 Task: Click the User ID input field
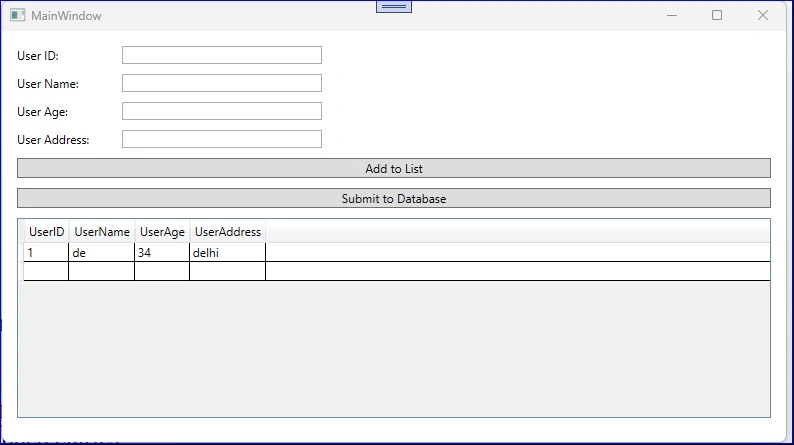(221, 55)
